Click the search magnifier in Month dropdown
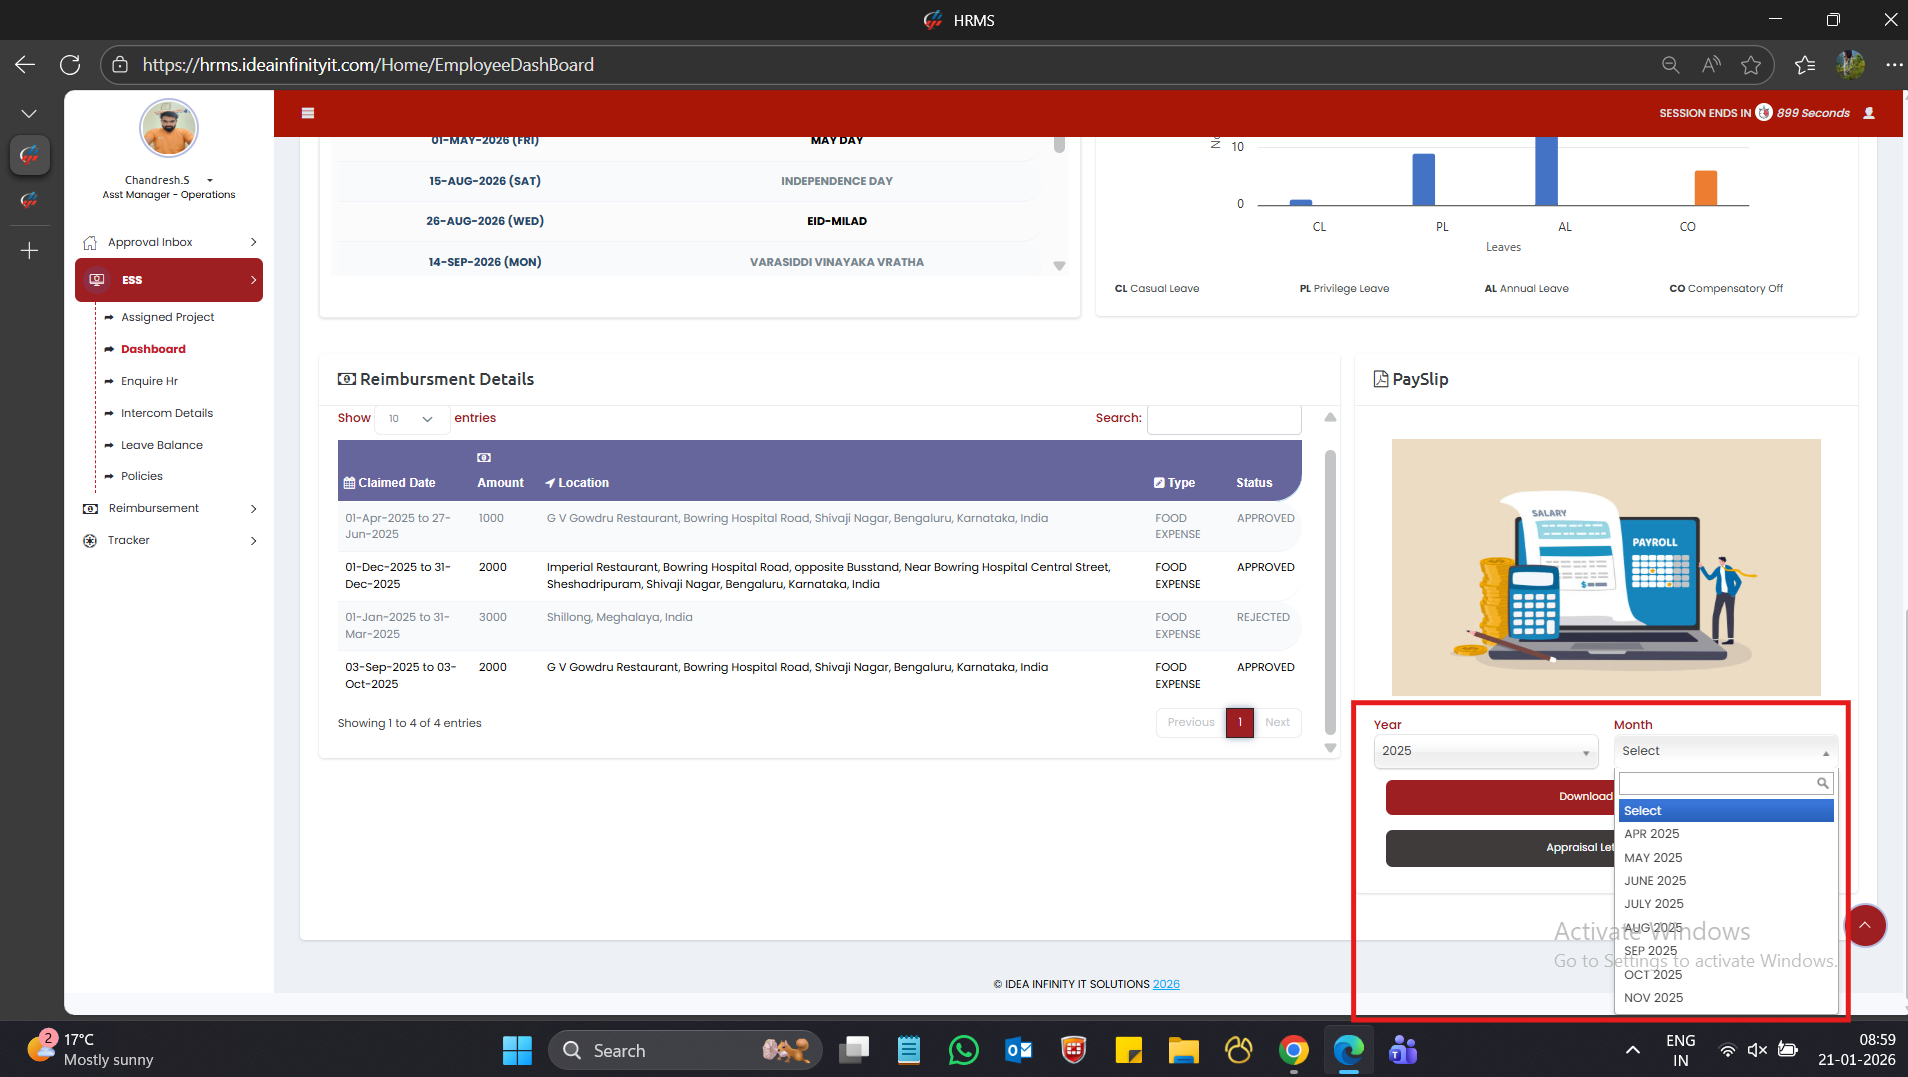1908x1077 pixels. point(1822,783)
